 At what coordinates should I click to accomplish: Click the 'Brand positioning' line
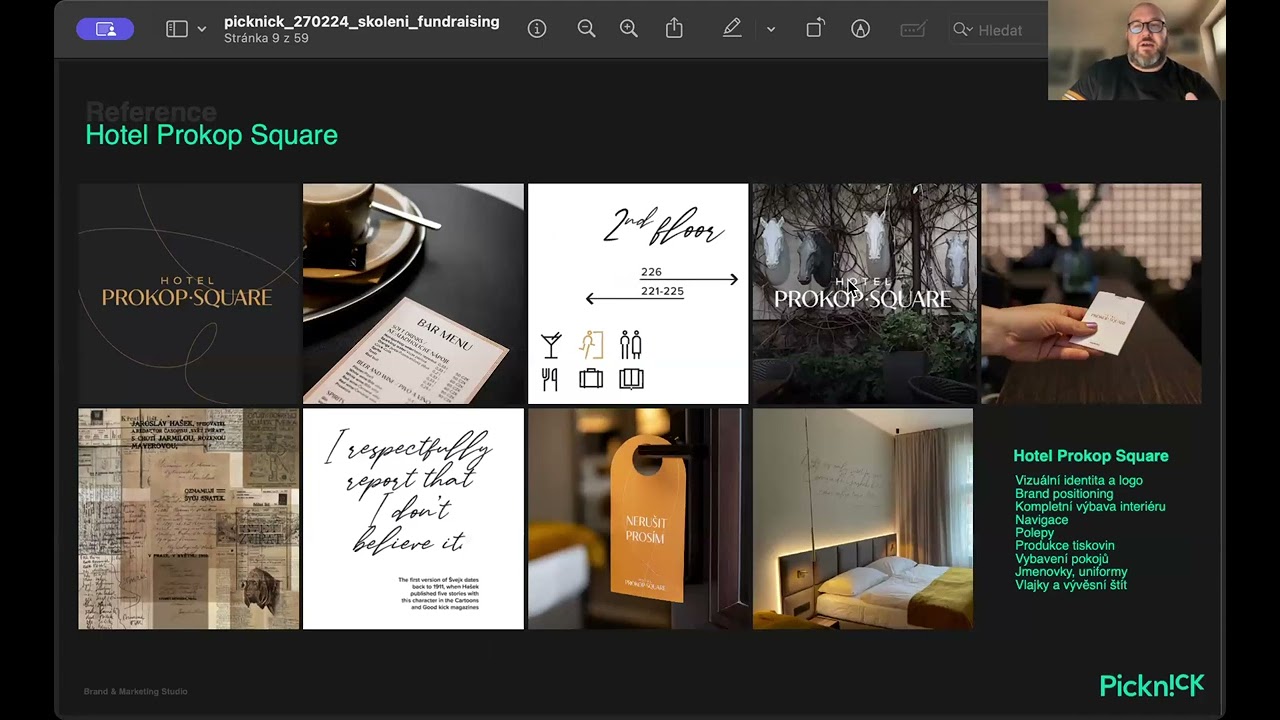(1064, 494)
